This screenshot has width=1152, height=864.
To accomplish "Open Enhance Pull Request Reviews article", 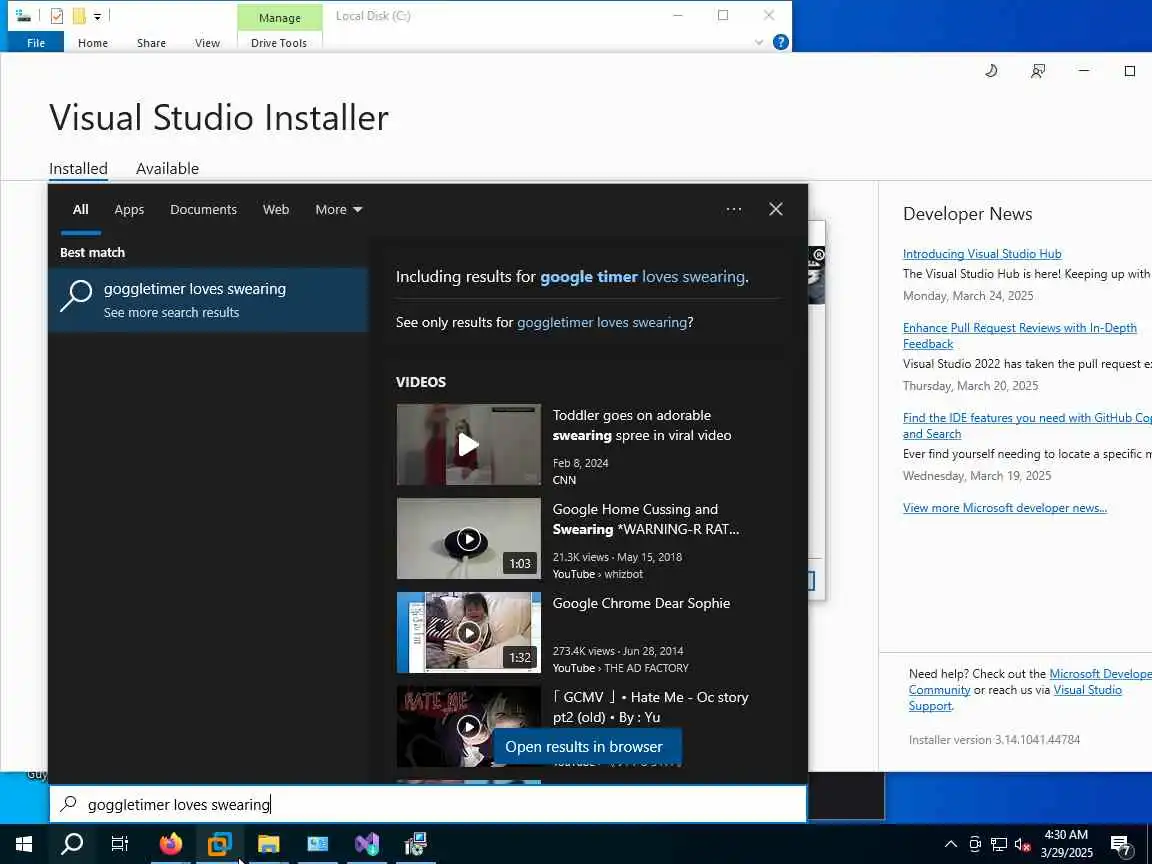I will [x=1020, y=336].
